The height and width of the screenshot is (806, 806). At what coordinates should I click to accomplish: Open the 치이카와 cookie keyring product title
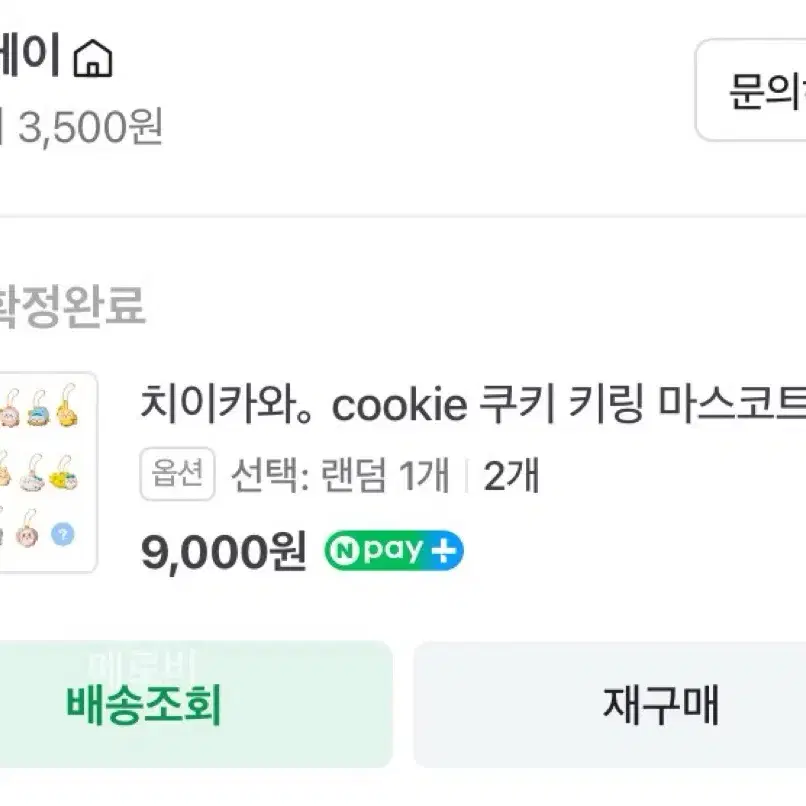(x=473, y=405)
